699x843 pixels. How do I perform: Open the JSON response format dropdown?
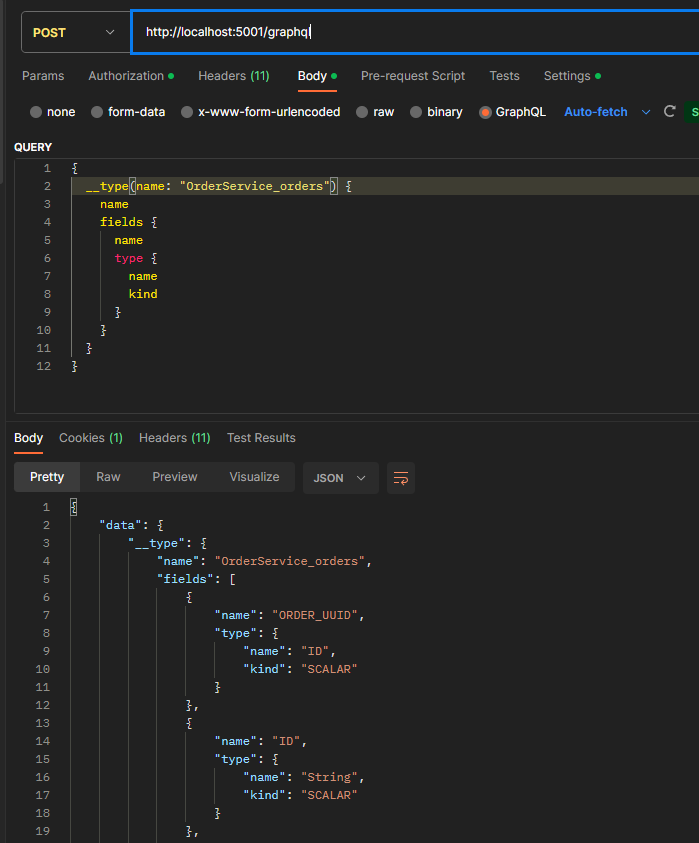[340, 477]
